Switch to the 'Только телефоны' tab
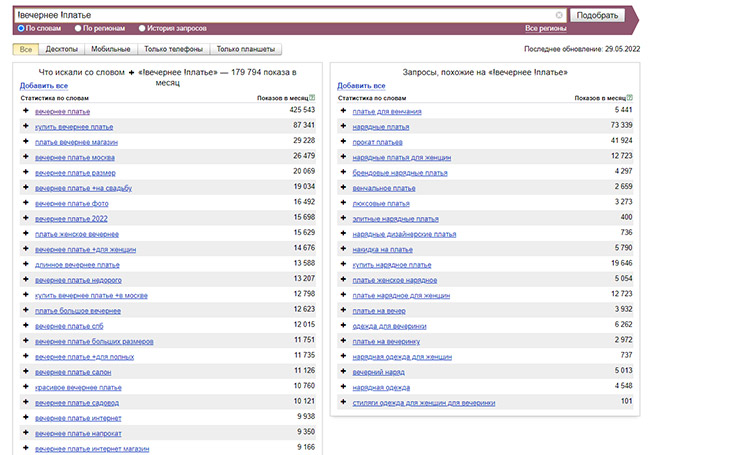750x455 pixels. tap(174, 49)
